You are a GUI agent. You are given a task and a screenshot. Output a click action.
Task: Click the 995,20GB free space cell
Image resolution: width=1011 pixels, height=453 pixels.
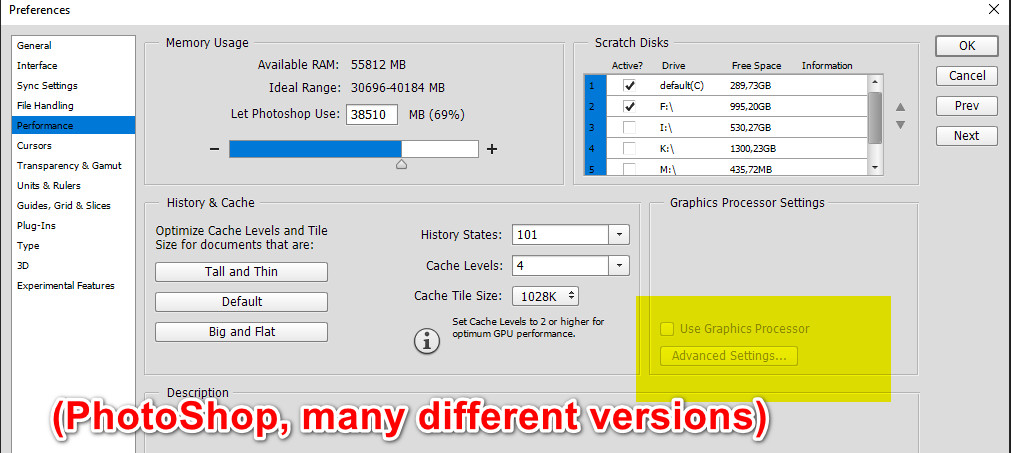751,107
